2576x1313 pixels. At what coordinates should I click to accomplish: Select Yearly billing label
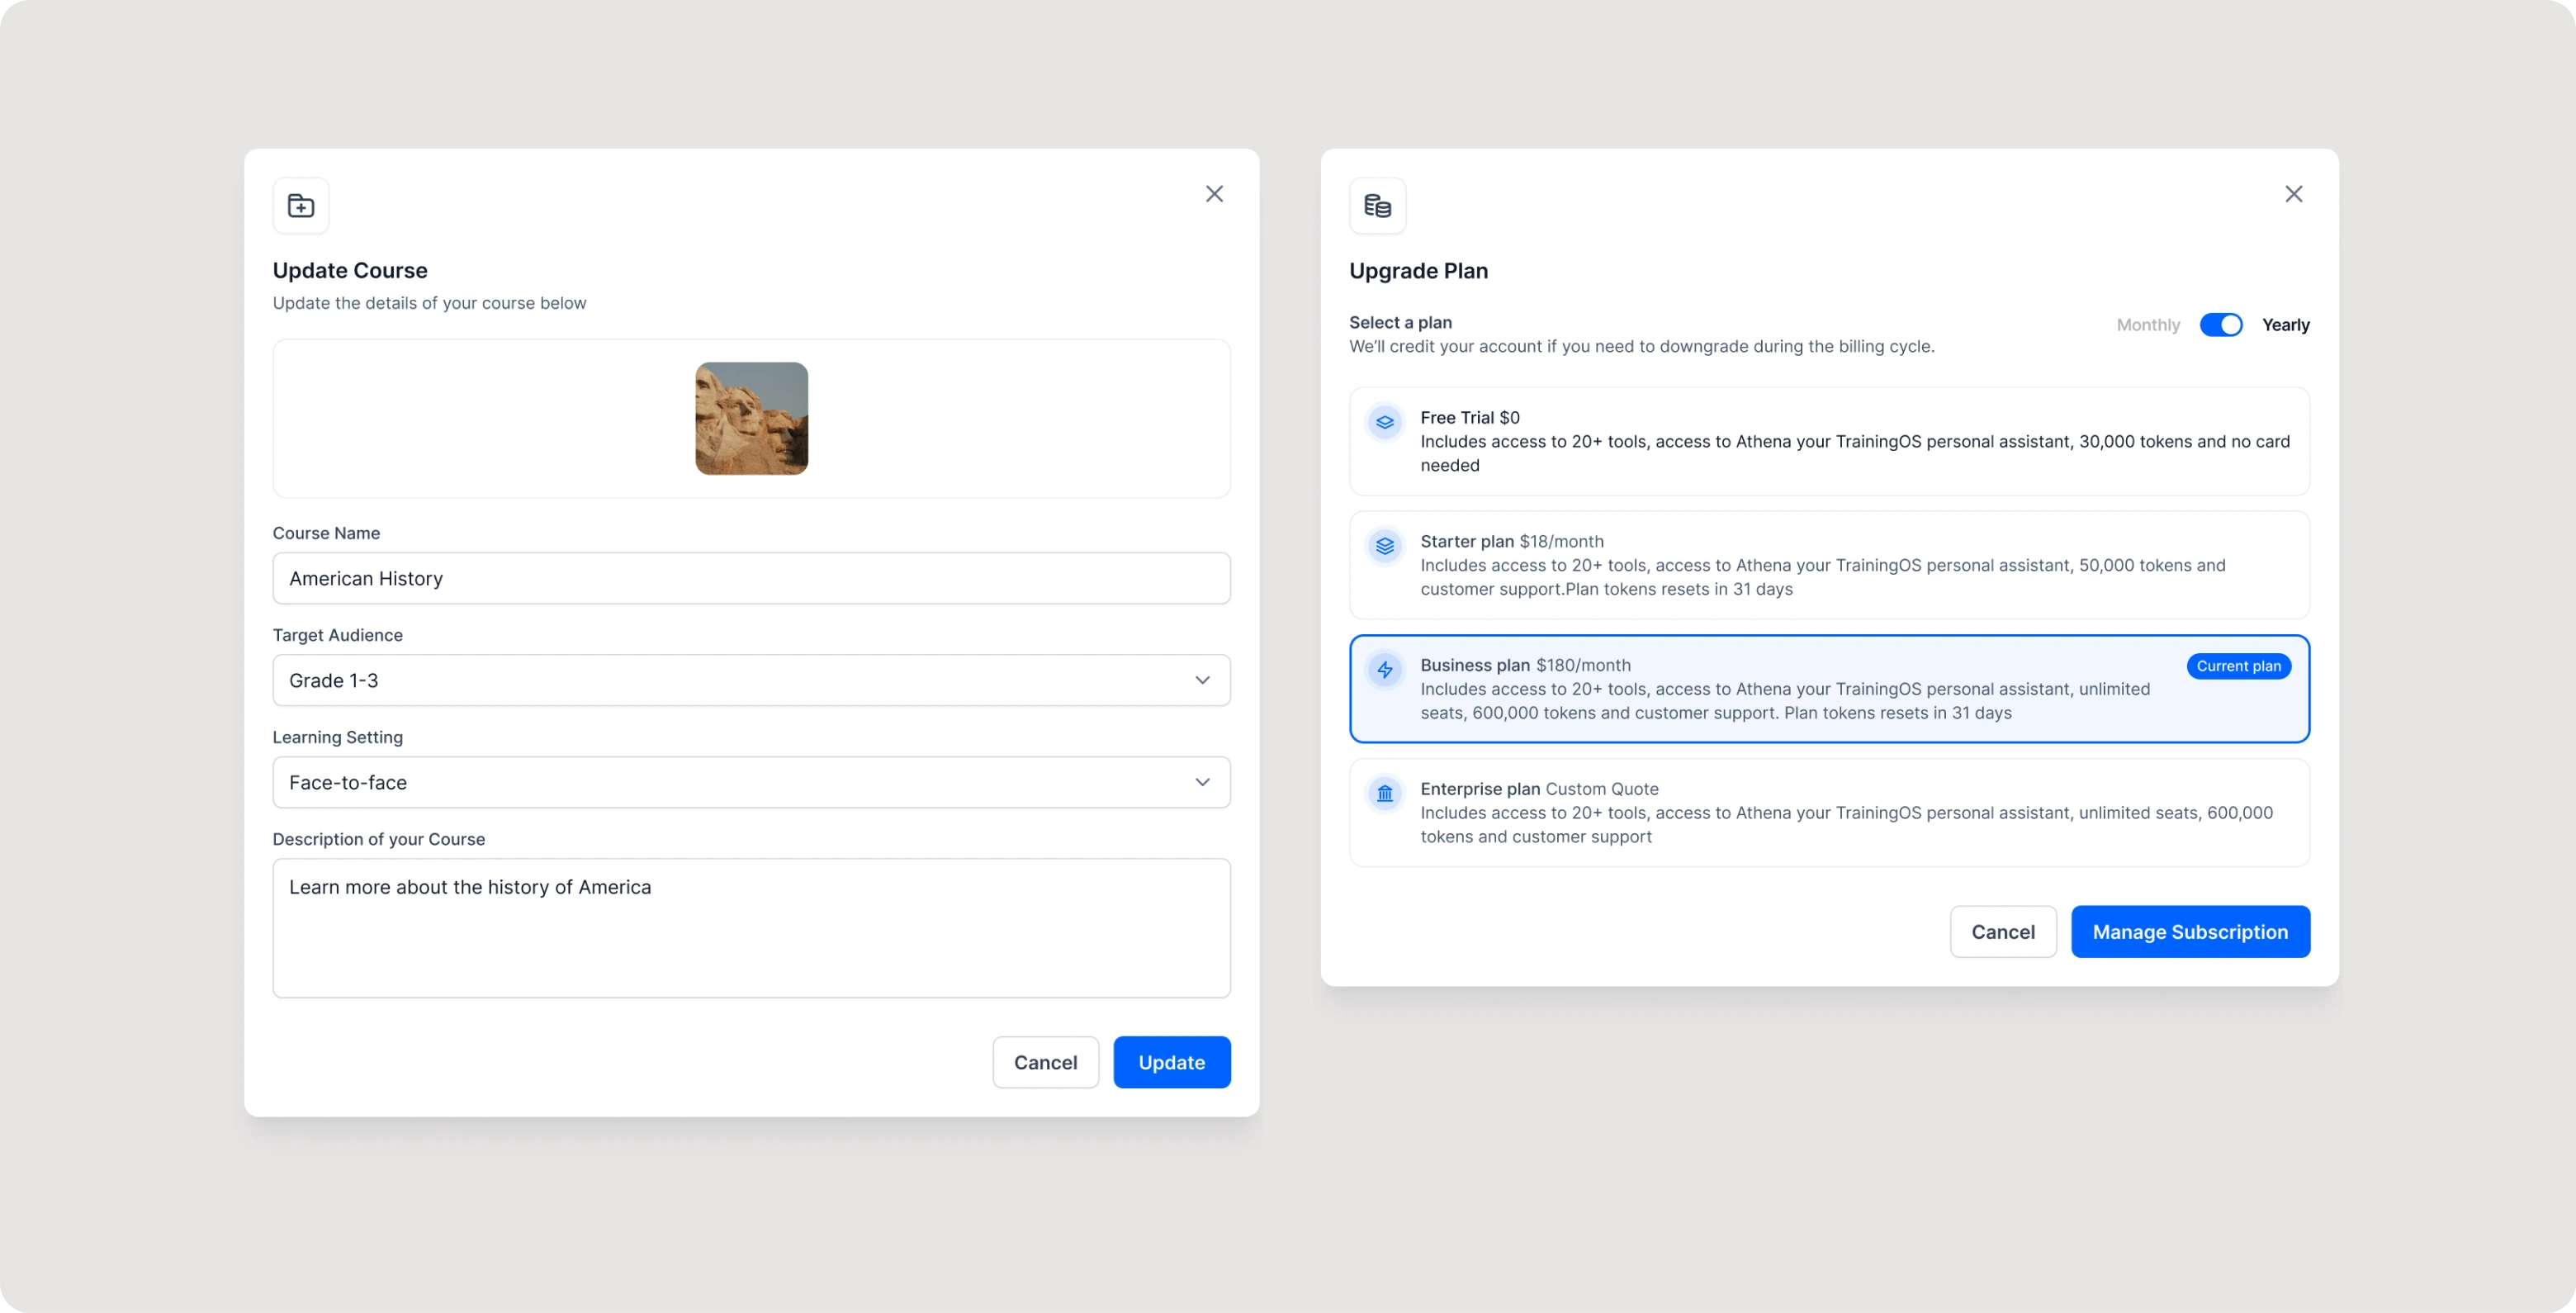[2285, 325]
